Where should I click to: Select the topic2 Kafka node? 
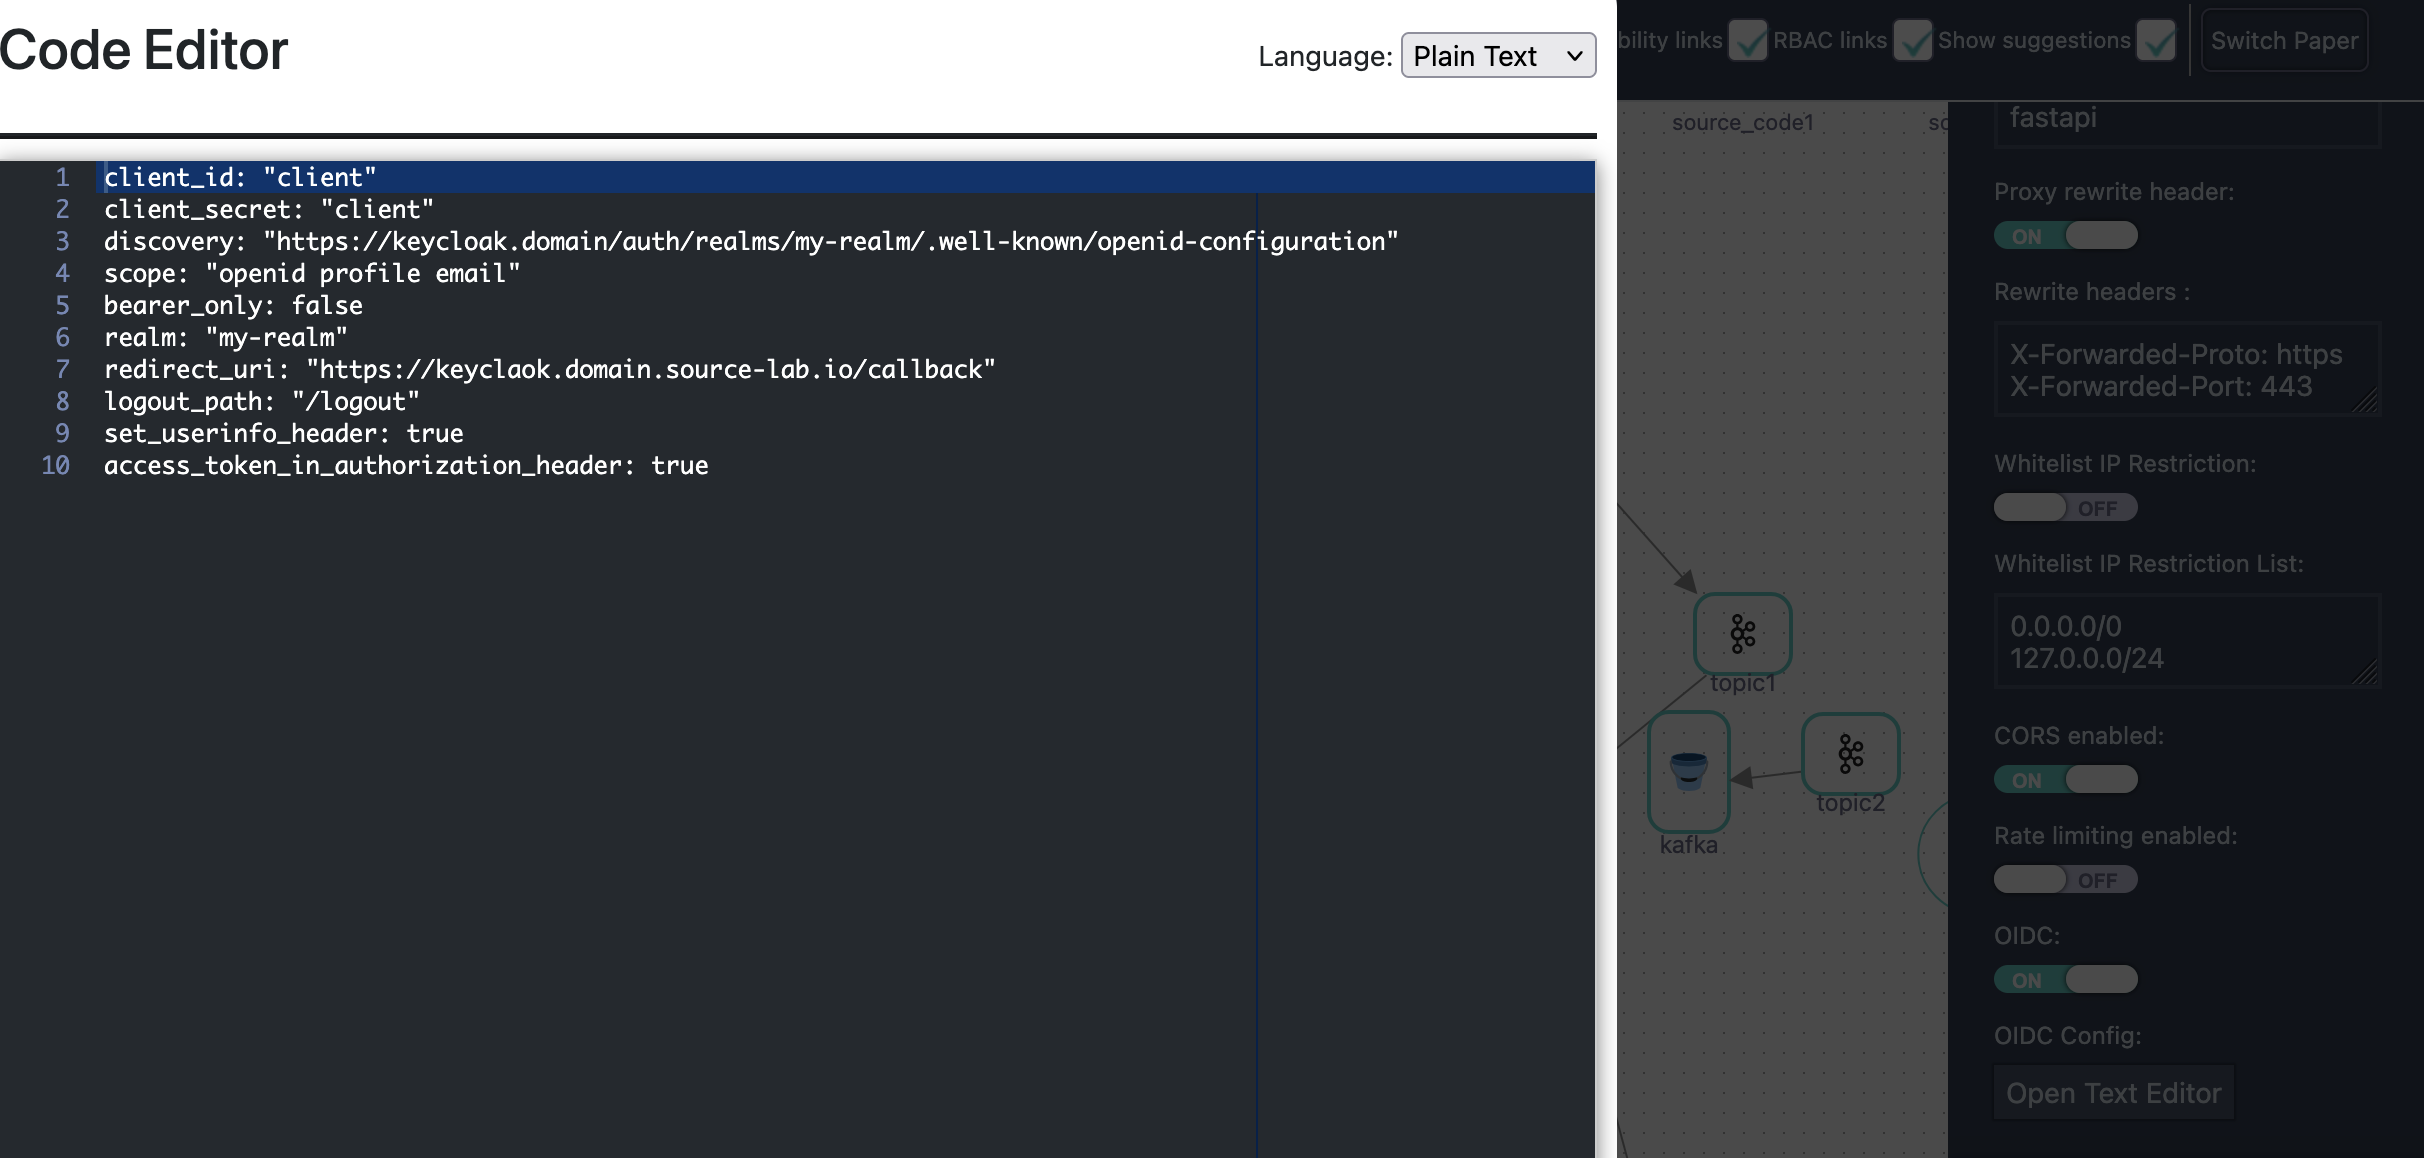pos(1850,755)
